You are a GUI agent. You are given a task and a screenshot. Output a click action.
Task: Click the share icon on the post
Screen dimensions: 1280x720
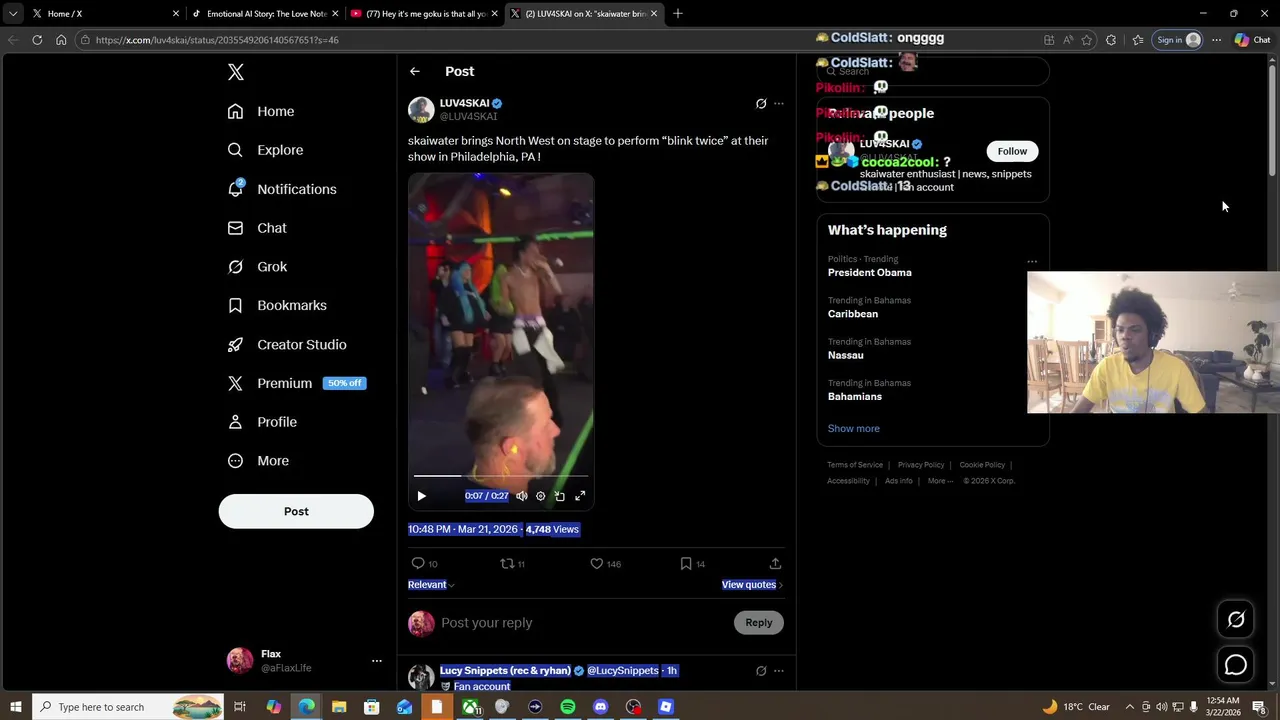(775, 564)
